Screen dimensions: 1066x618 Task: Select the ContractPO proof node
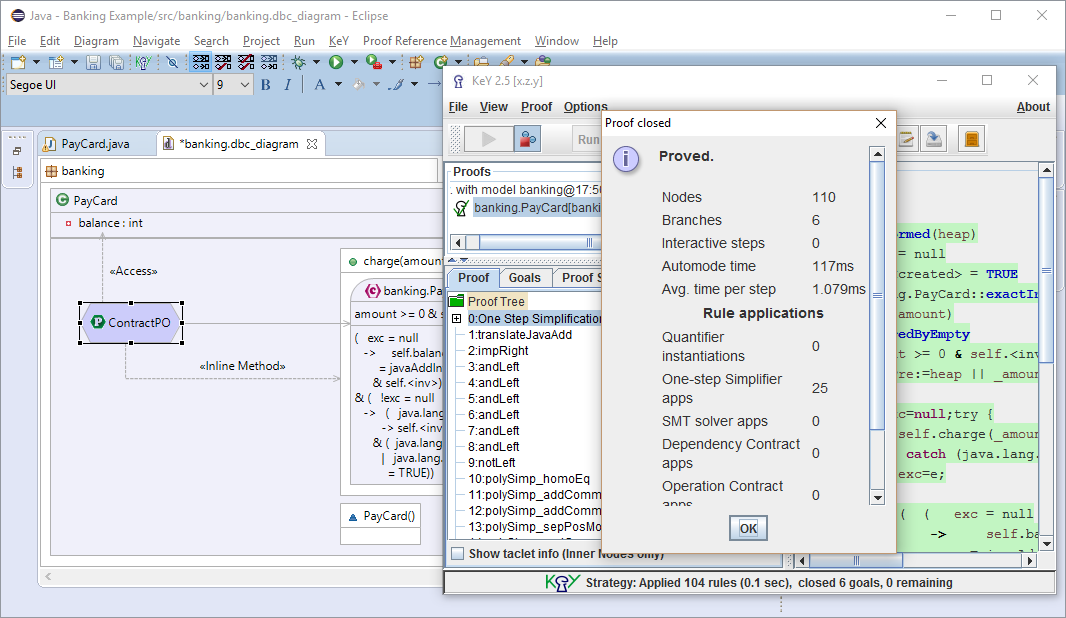point(131,323)
